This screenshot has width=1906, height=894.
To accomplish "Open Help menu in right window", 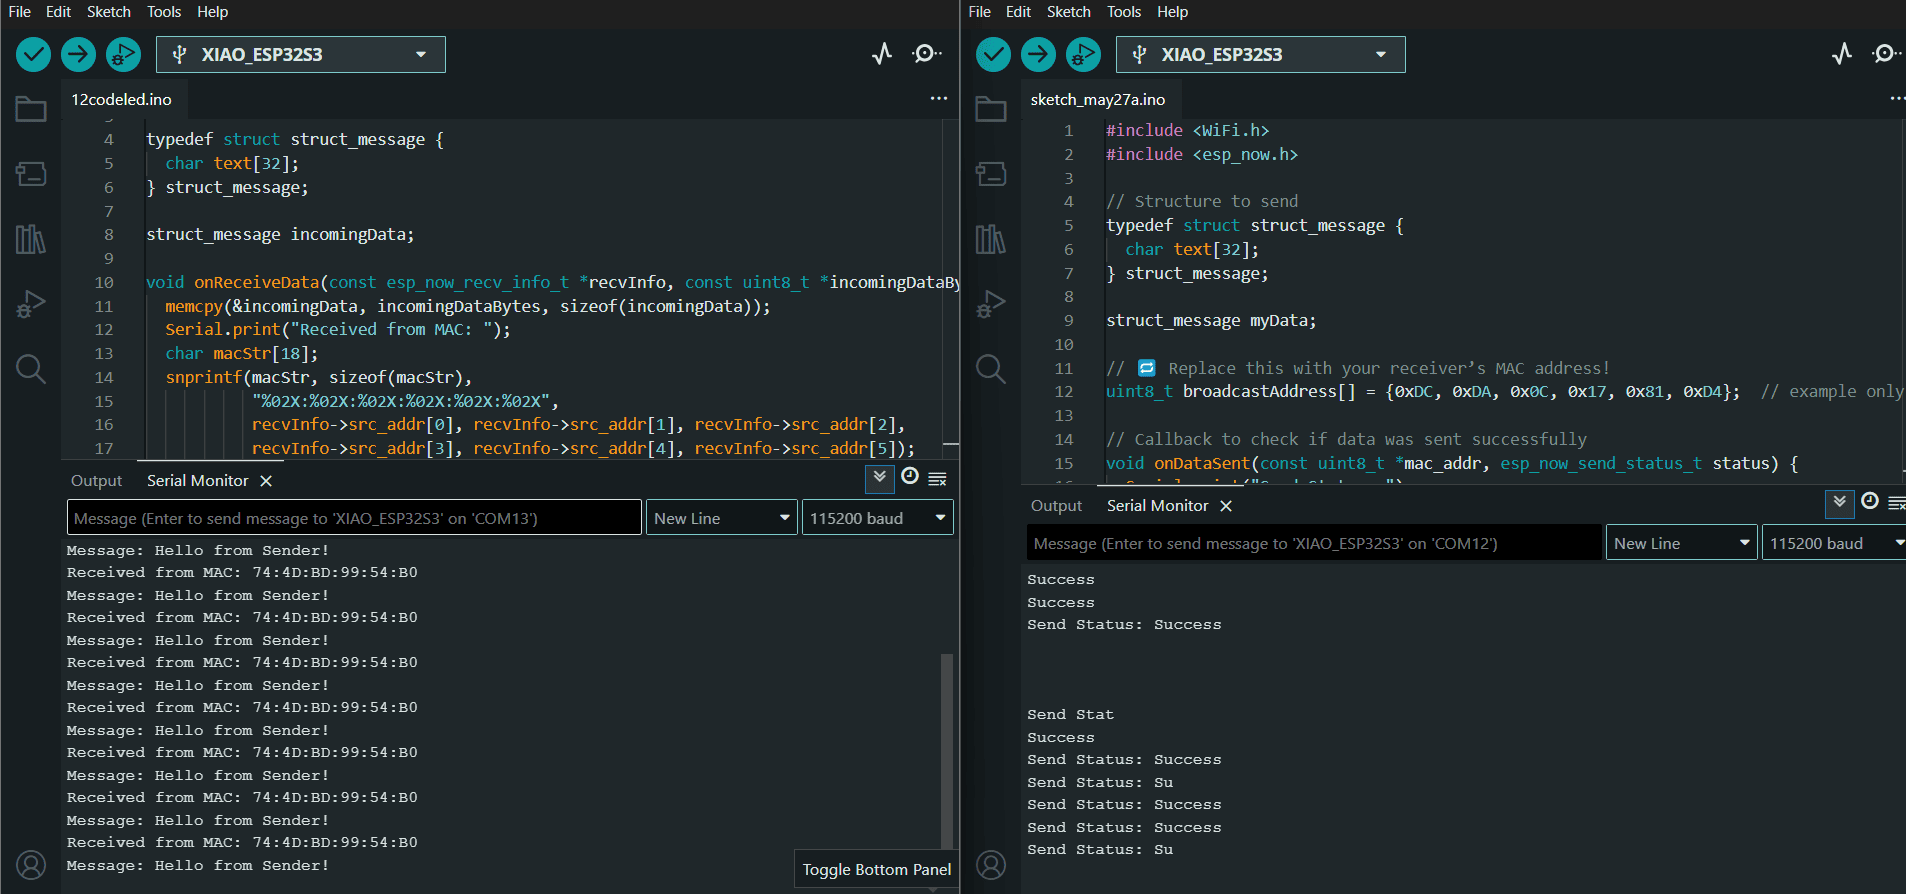I will pyautogui.click(x=1173, y=12).
